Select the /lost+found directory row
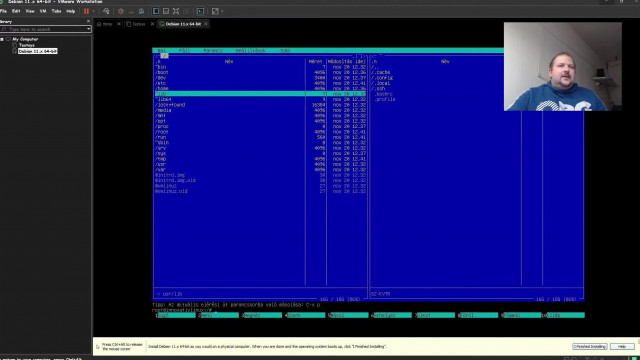640x360 pixels. pos(260,105)
